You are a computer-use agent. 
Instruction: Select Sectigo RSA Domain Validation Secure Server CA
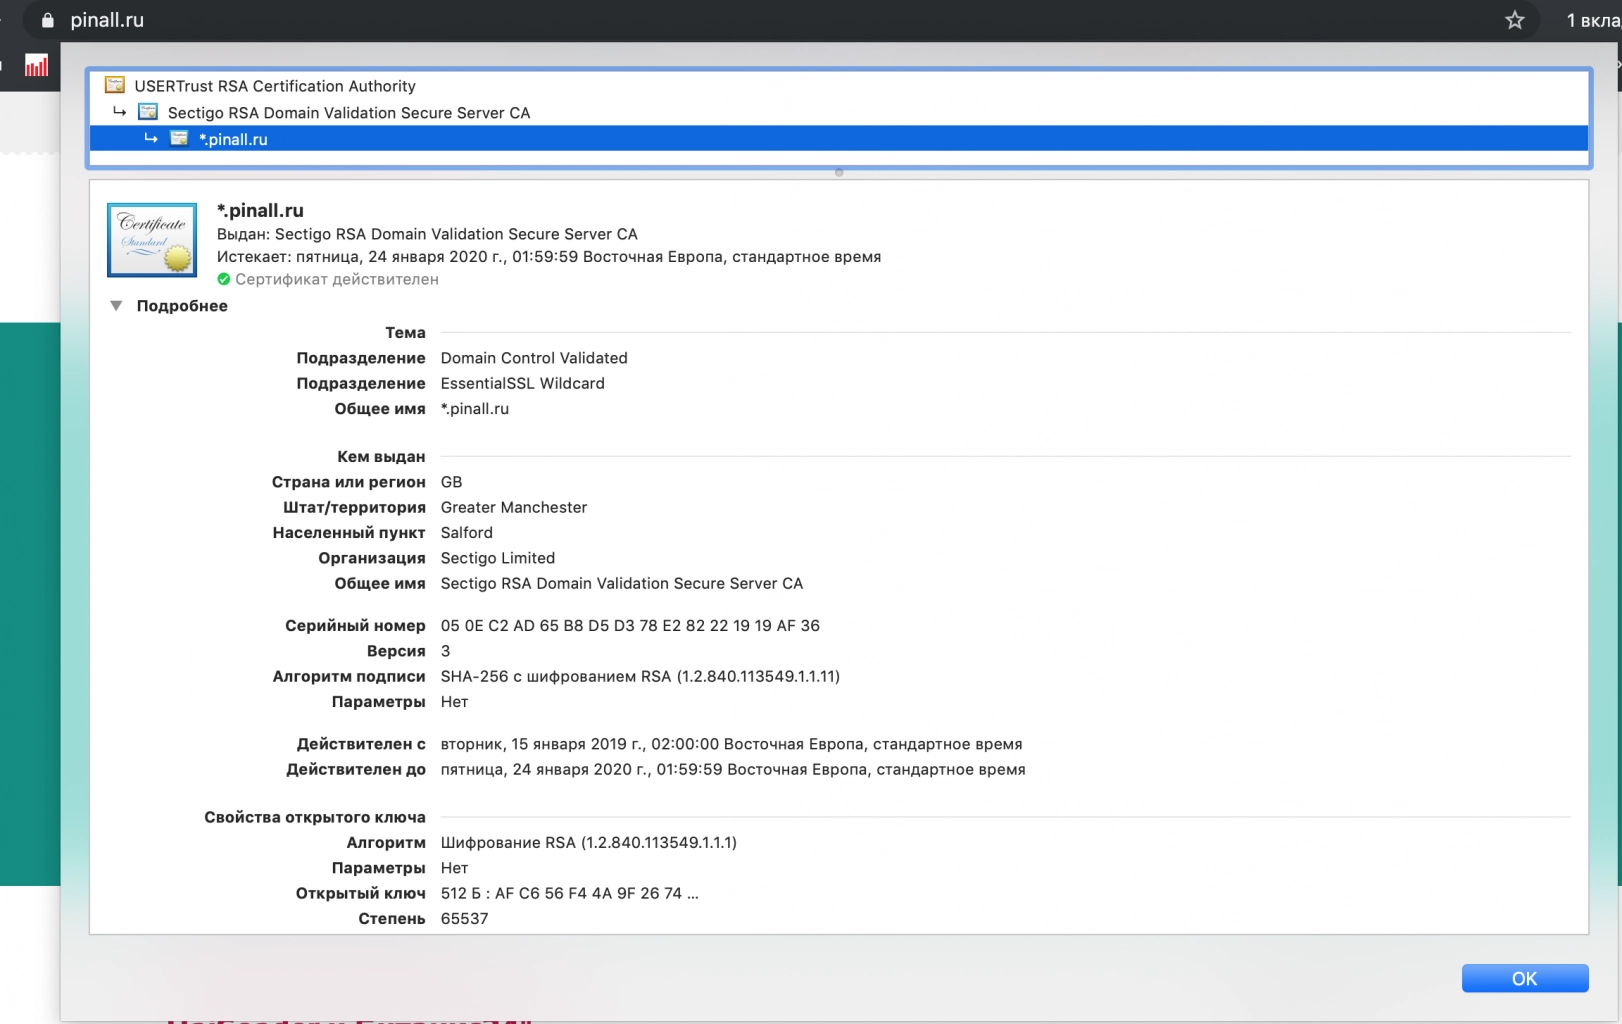click(x=349, y=113)
